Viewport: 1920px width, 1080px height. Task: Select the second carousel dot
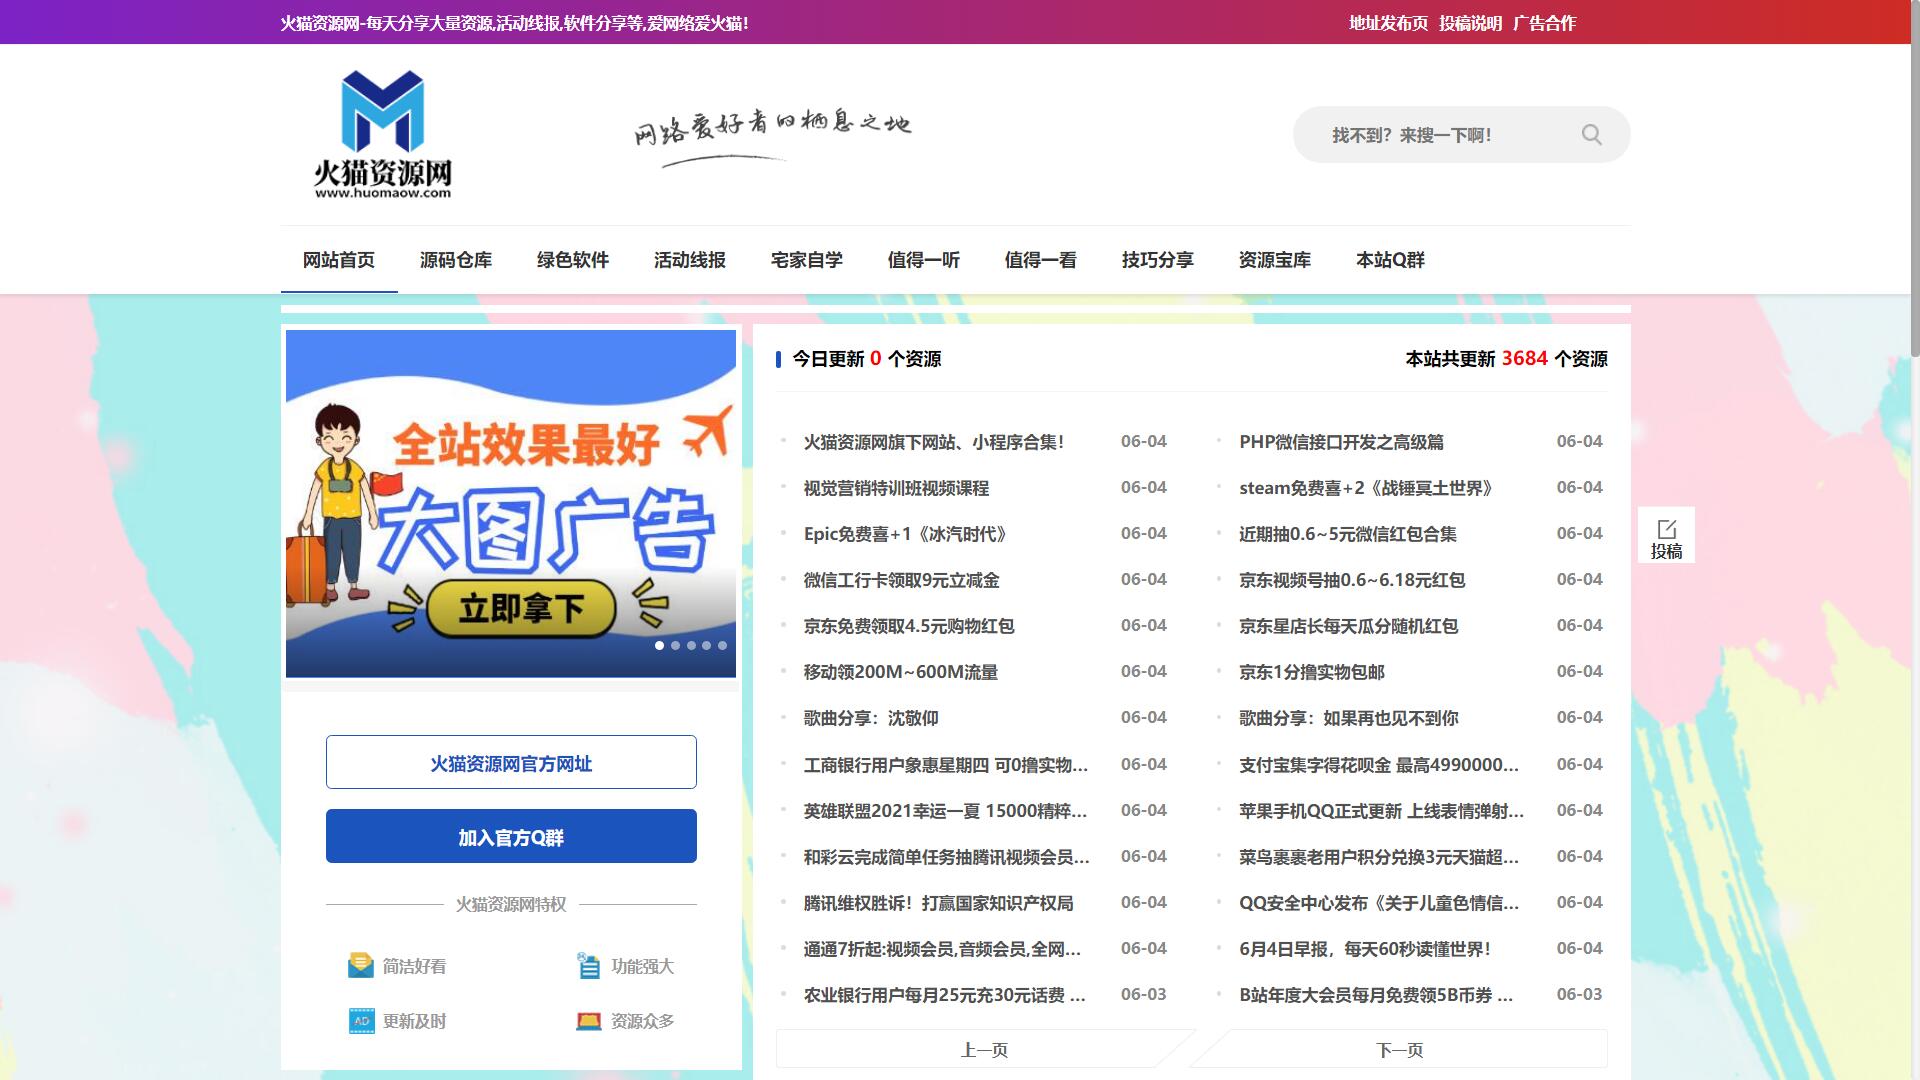coord(675,646)
